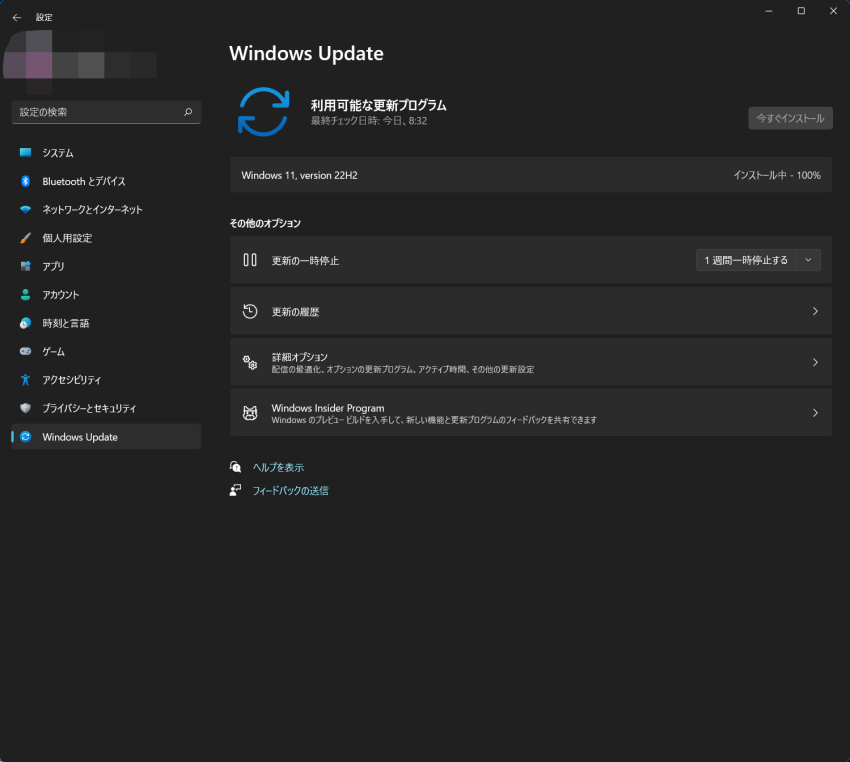Click the 時刻と言語 globe icon
Viewport: 850px width, 762px height.
[x=25, y=323]
